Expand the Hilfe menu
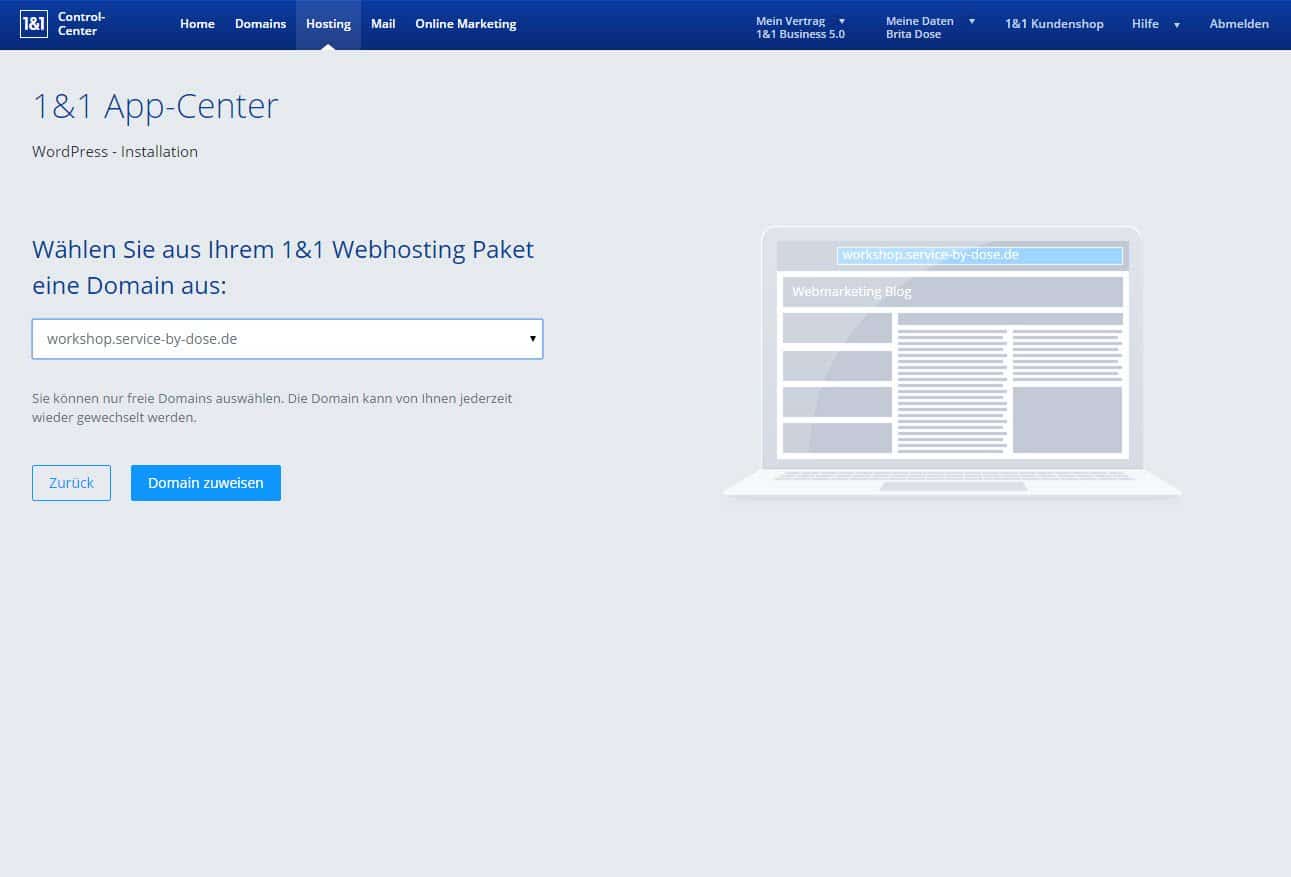Image resolution: width=1291 pixels, height=877 pixels. (x=1155, y=24)
